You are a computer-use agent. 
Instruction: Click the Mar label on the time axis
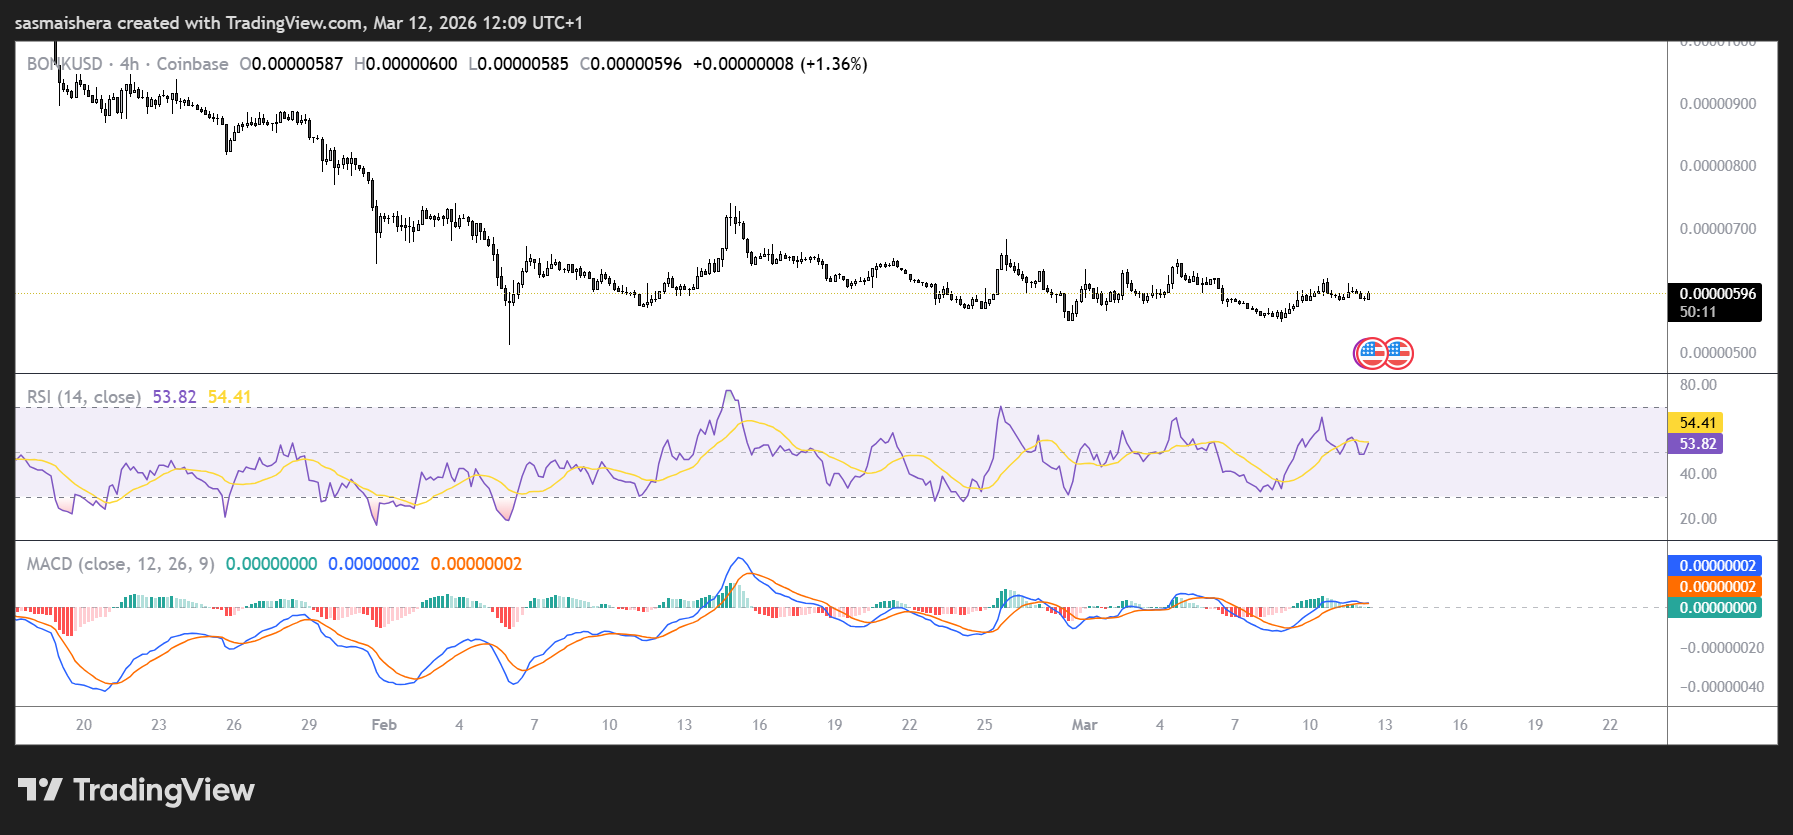click(x=1084, y=725)
